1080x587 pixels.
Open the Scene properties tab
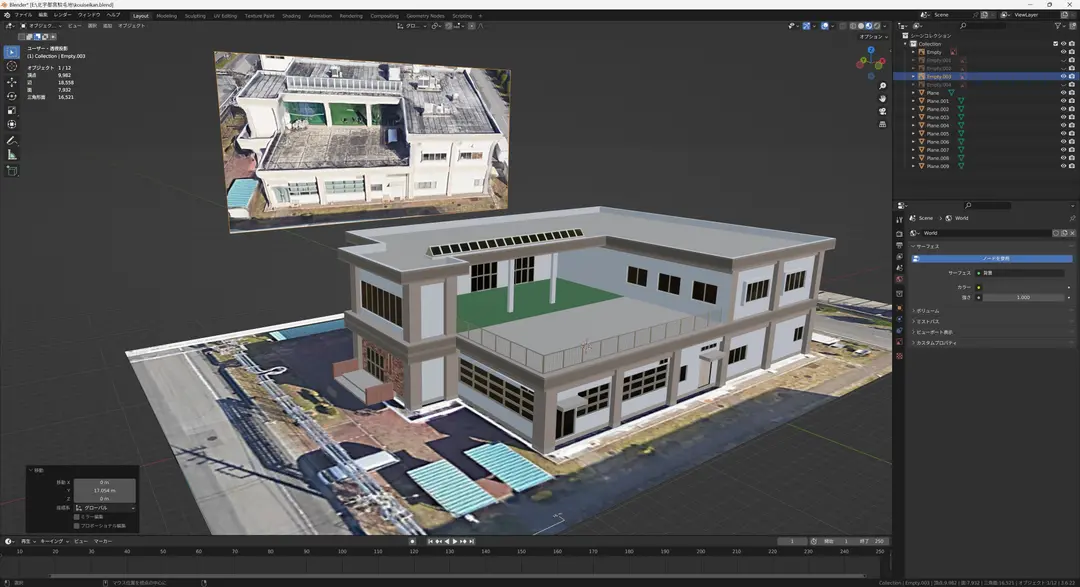point(900,267)
